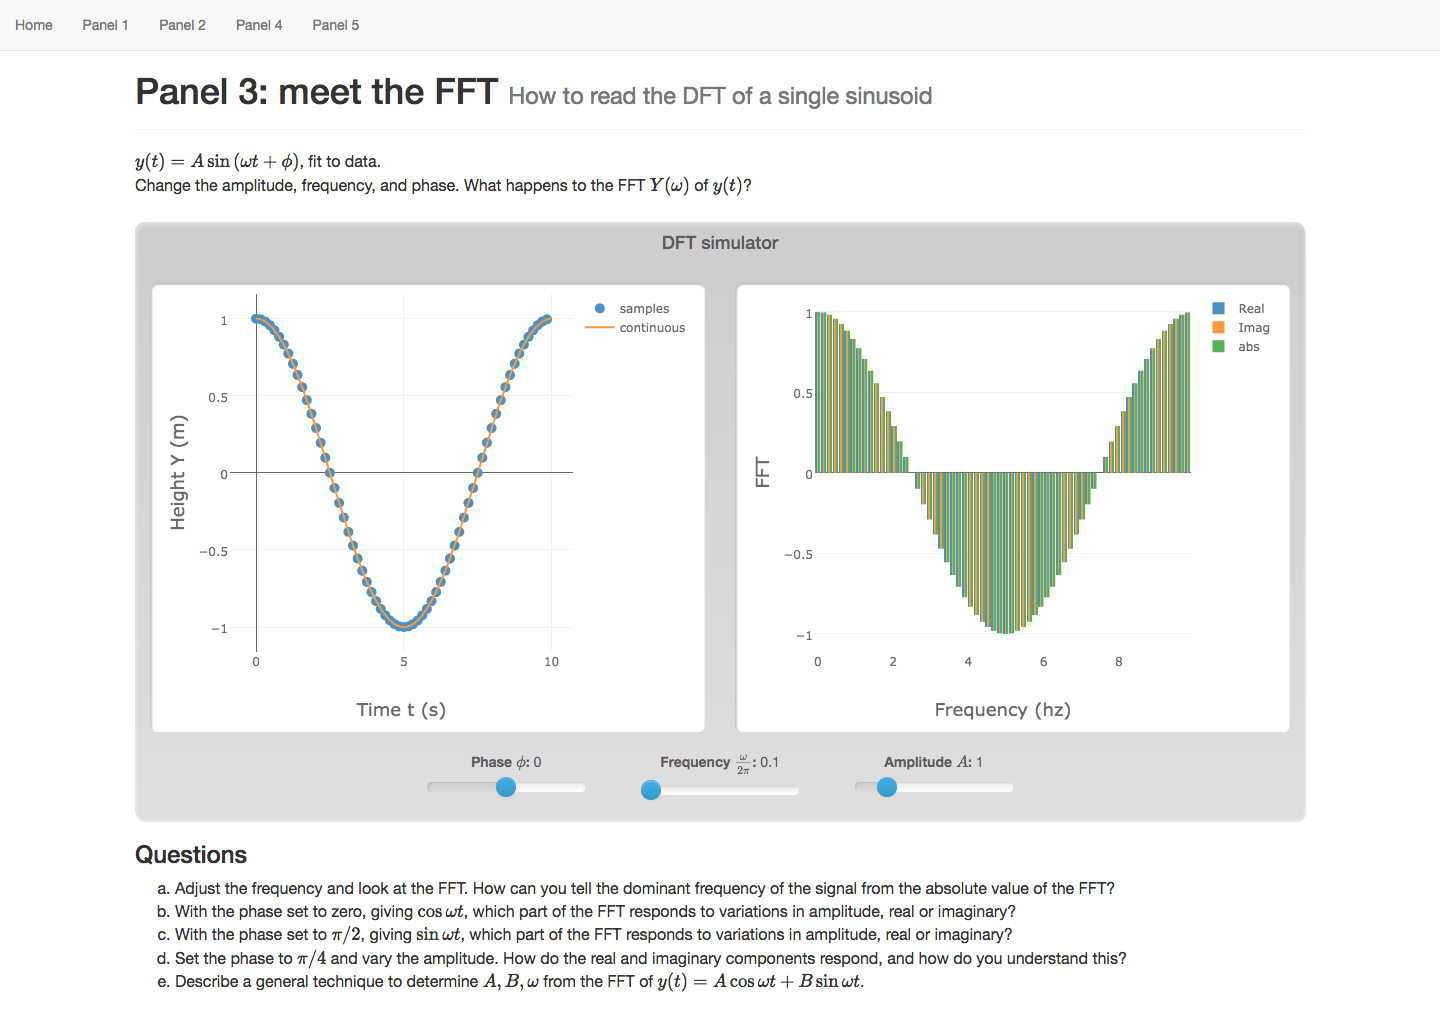Viewport: 1440px width, 1034px height.
Task: Click the Height Y (m) axis title
Action: point(178,472)
